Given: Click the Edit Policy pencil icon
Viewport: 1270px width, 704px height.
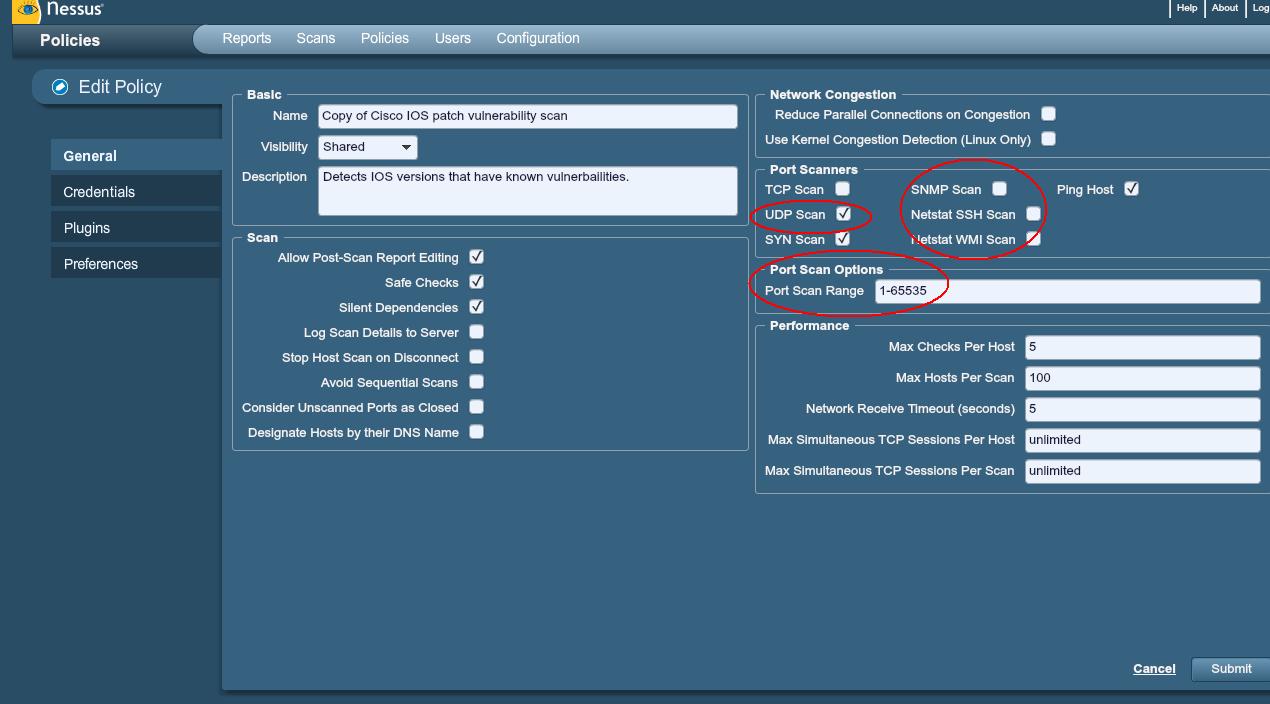Looking at the screenshot, I should [x=60, y=87].
